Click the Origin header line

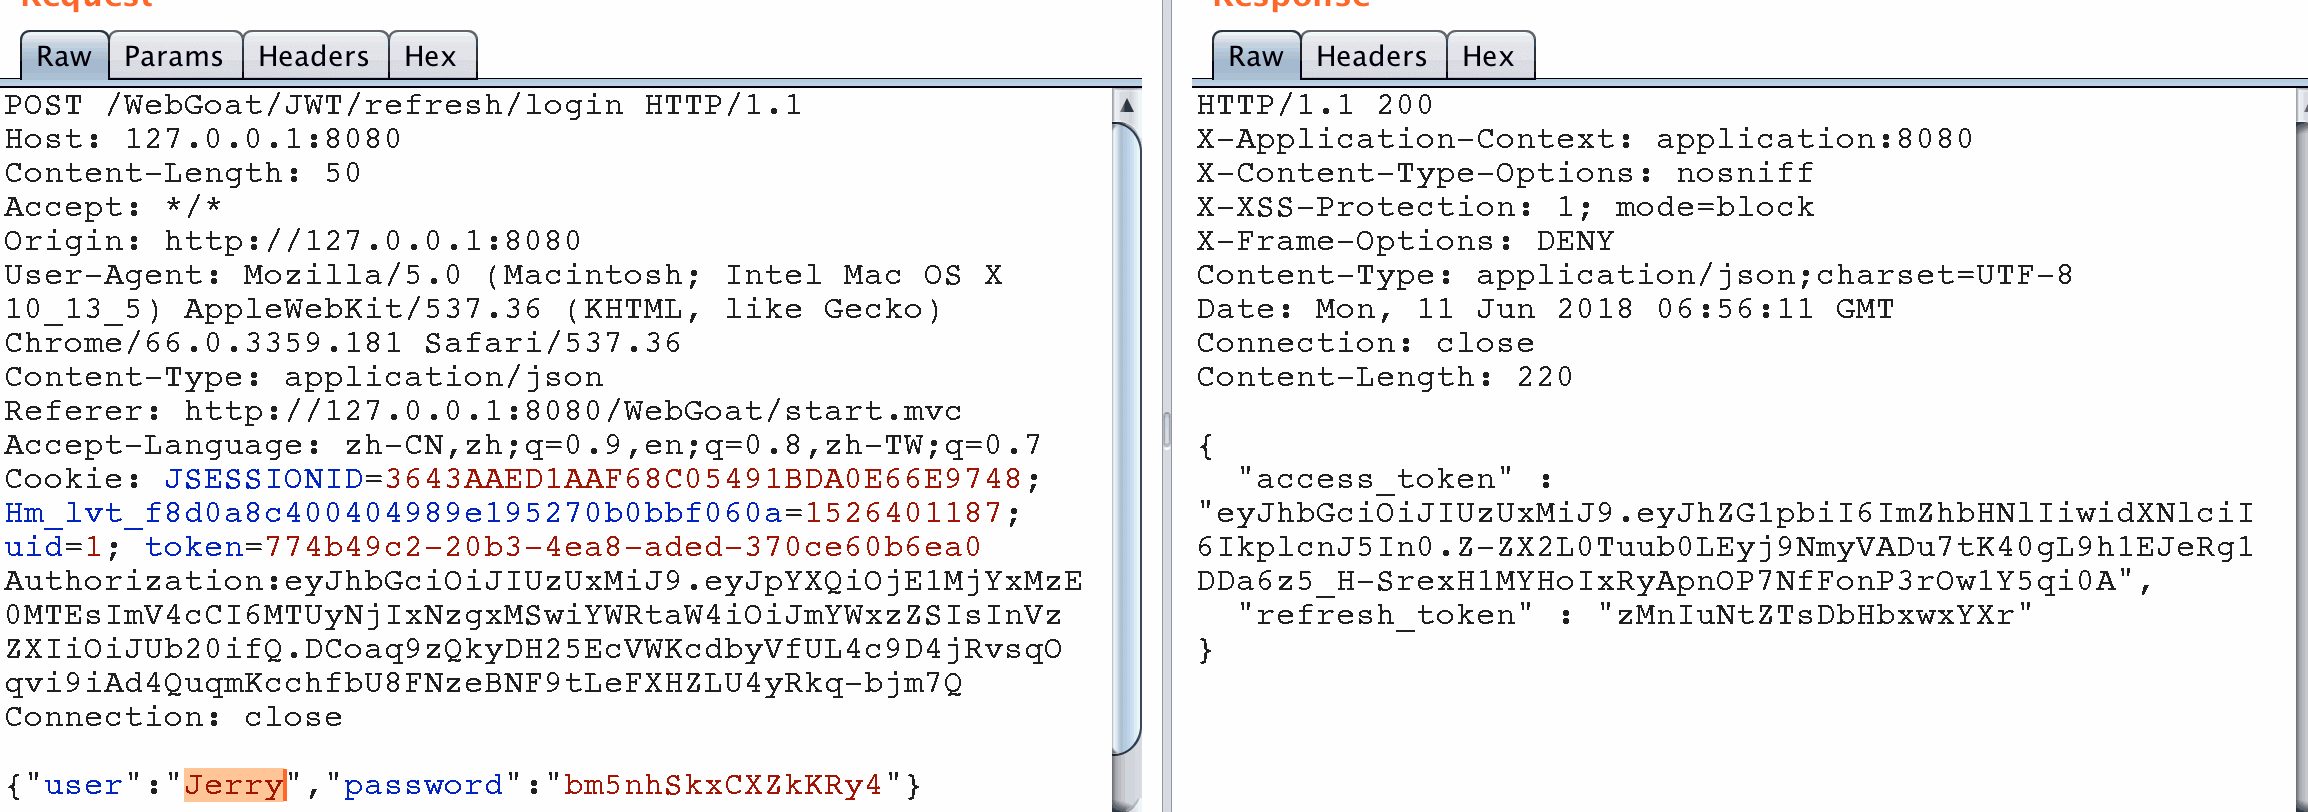[x=293, y=241]
